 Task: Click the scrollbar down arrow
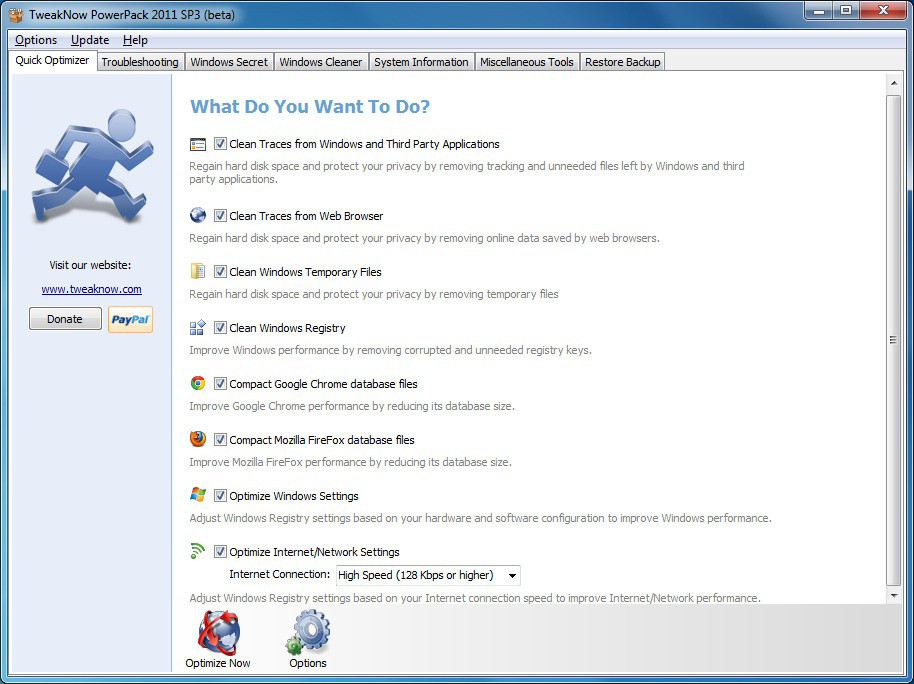tap(894, 595)
